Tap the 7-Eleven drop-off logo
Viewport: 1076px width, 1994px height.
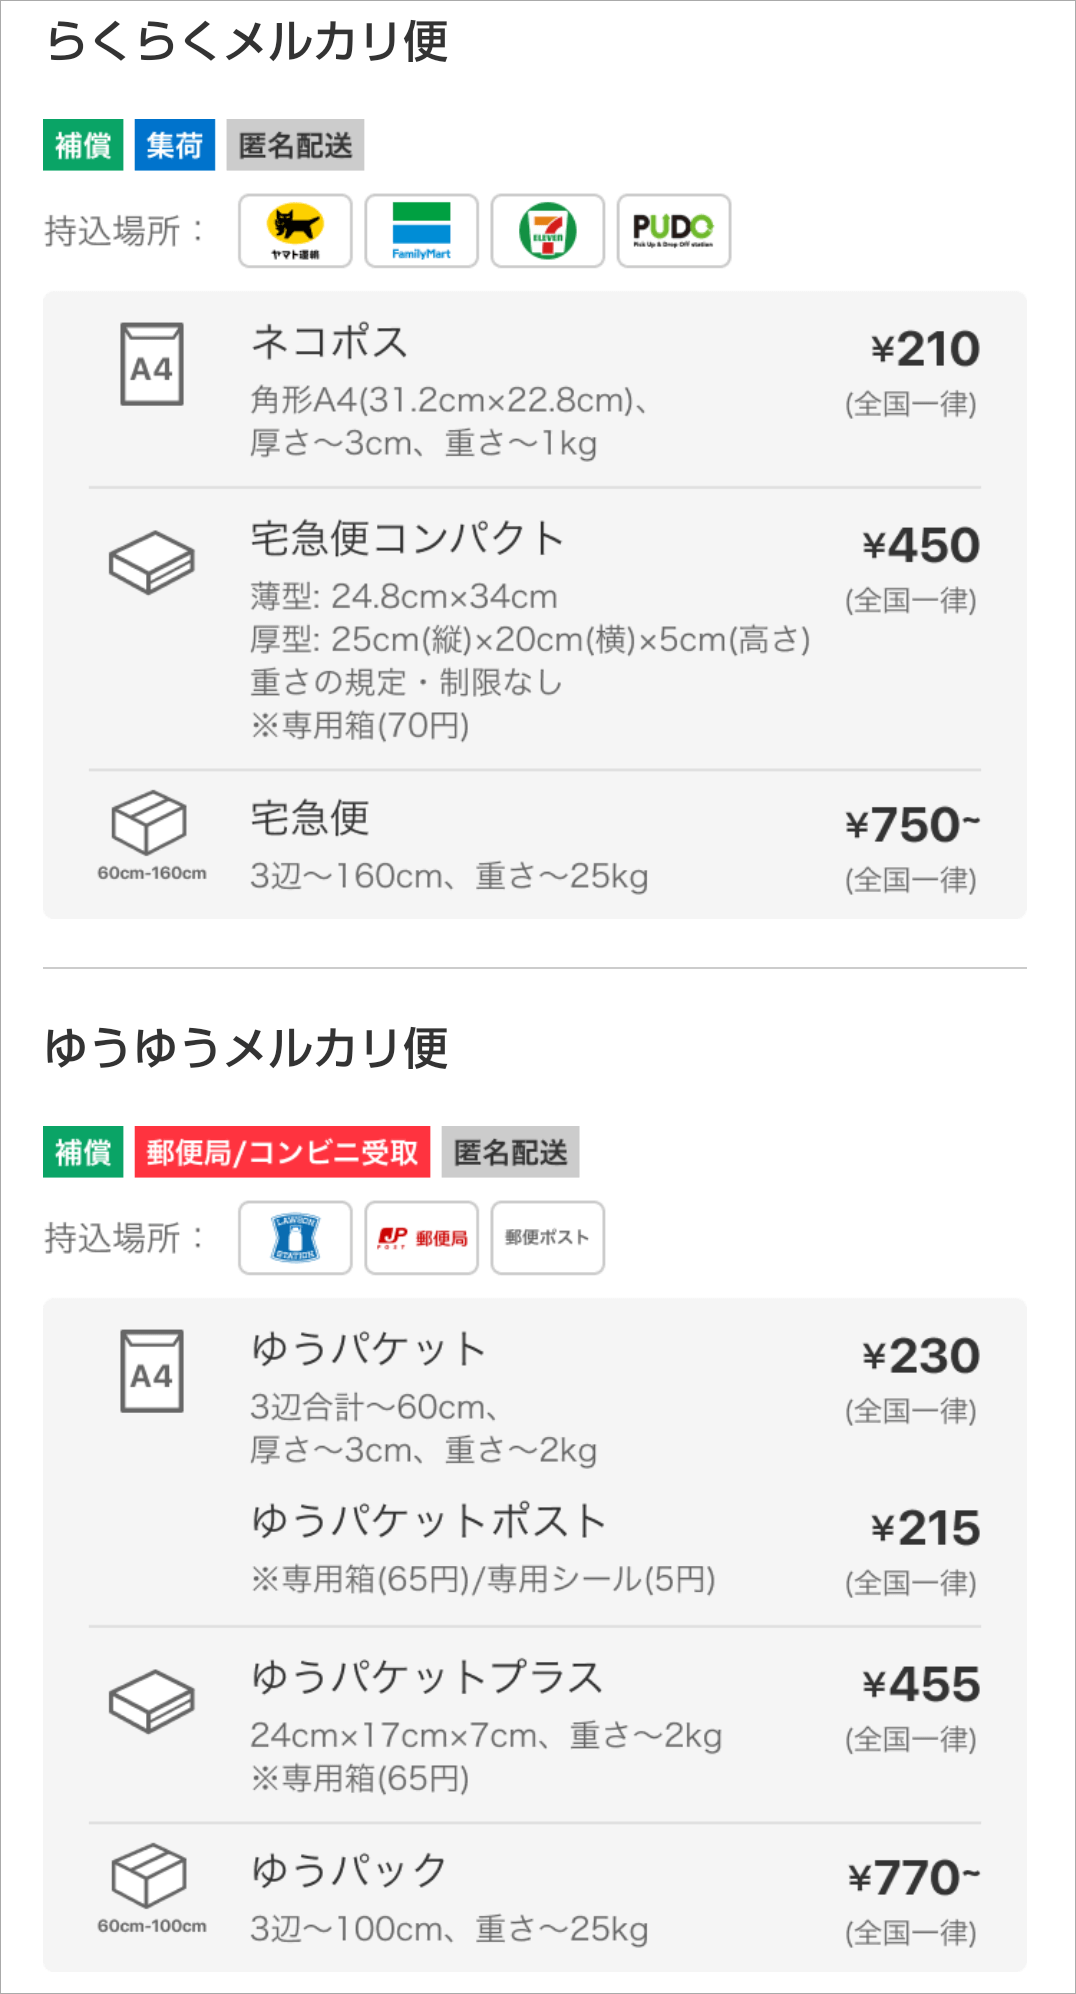click(547, 231)
